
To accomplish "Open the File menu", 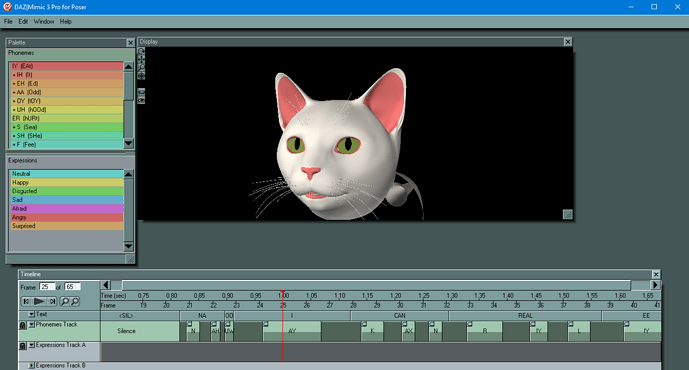I will (8, 22).
